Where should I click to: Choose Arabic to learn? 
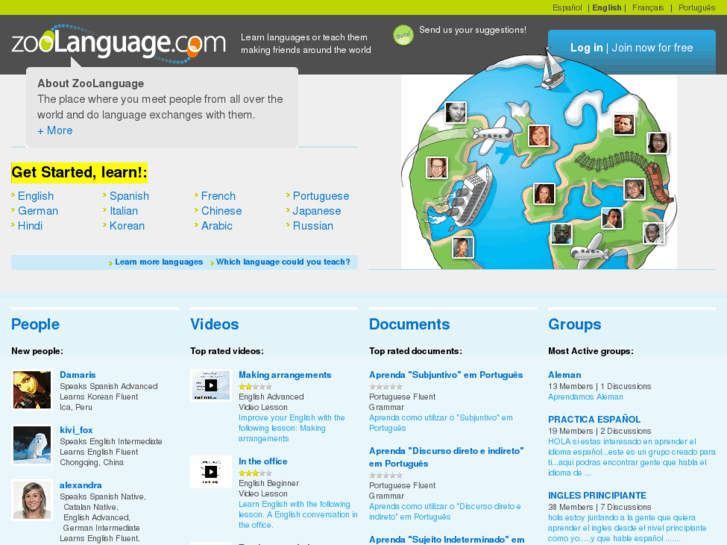217,226
